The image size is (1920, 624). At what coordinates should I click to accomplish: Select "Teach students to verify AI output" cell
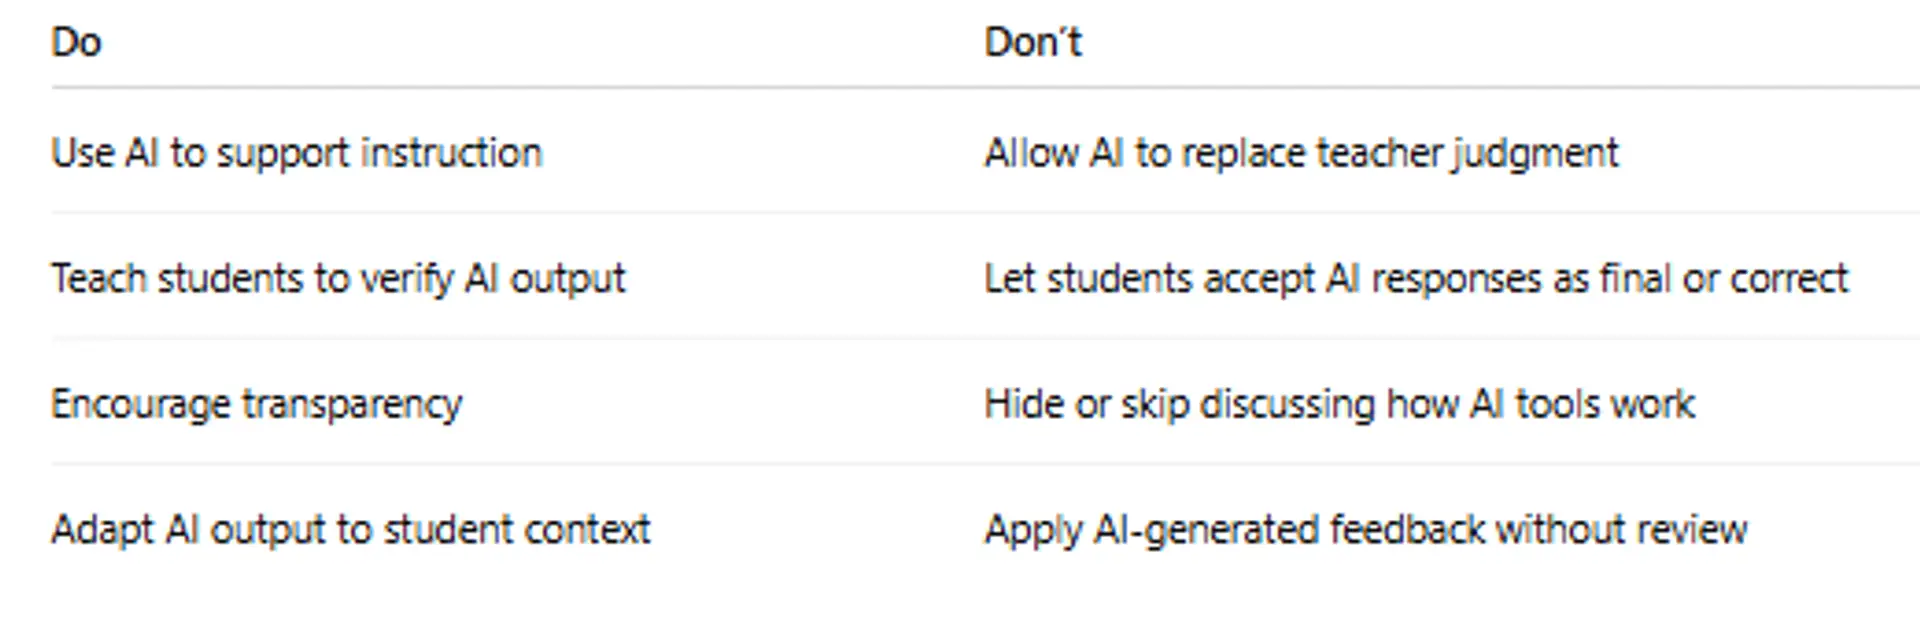338,278
